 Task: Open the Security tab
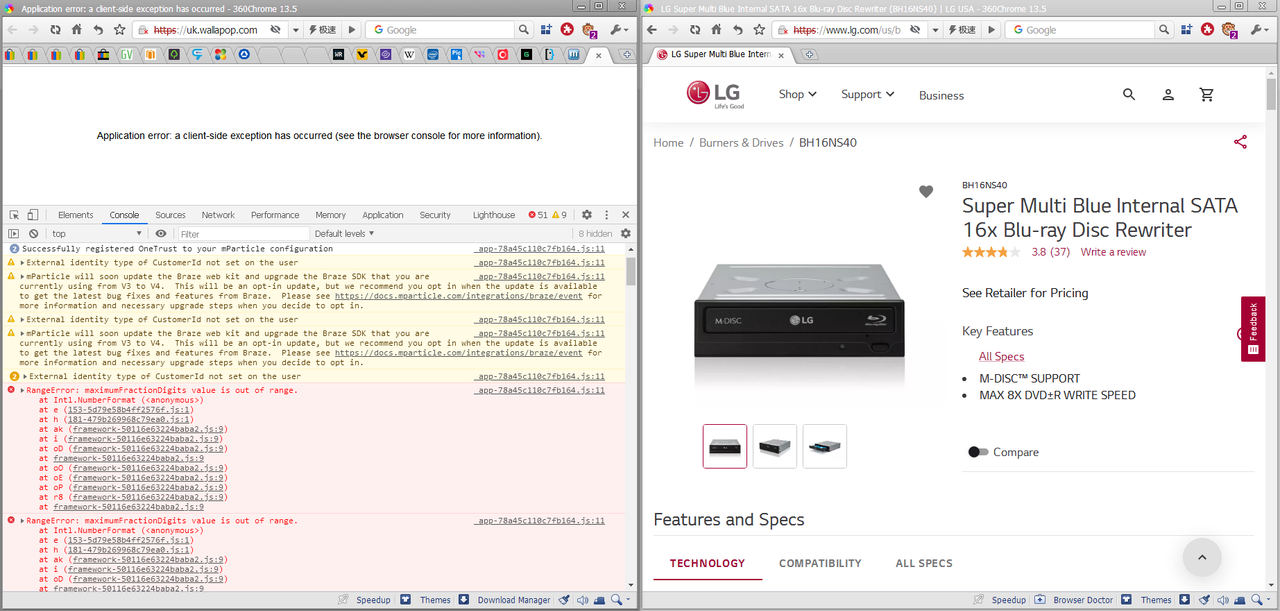coord(435,215)
